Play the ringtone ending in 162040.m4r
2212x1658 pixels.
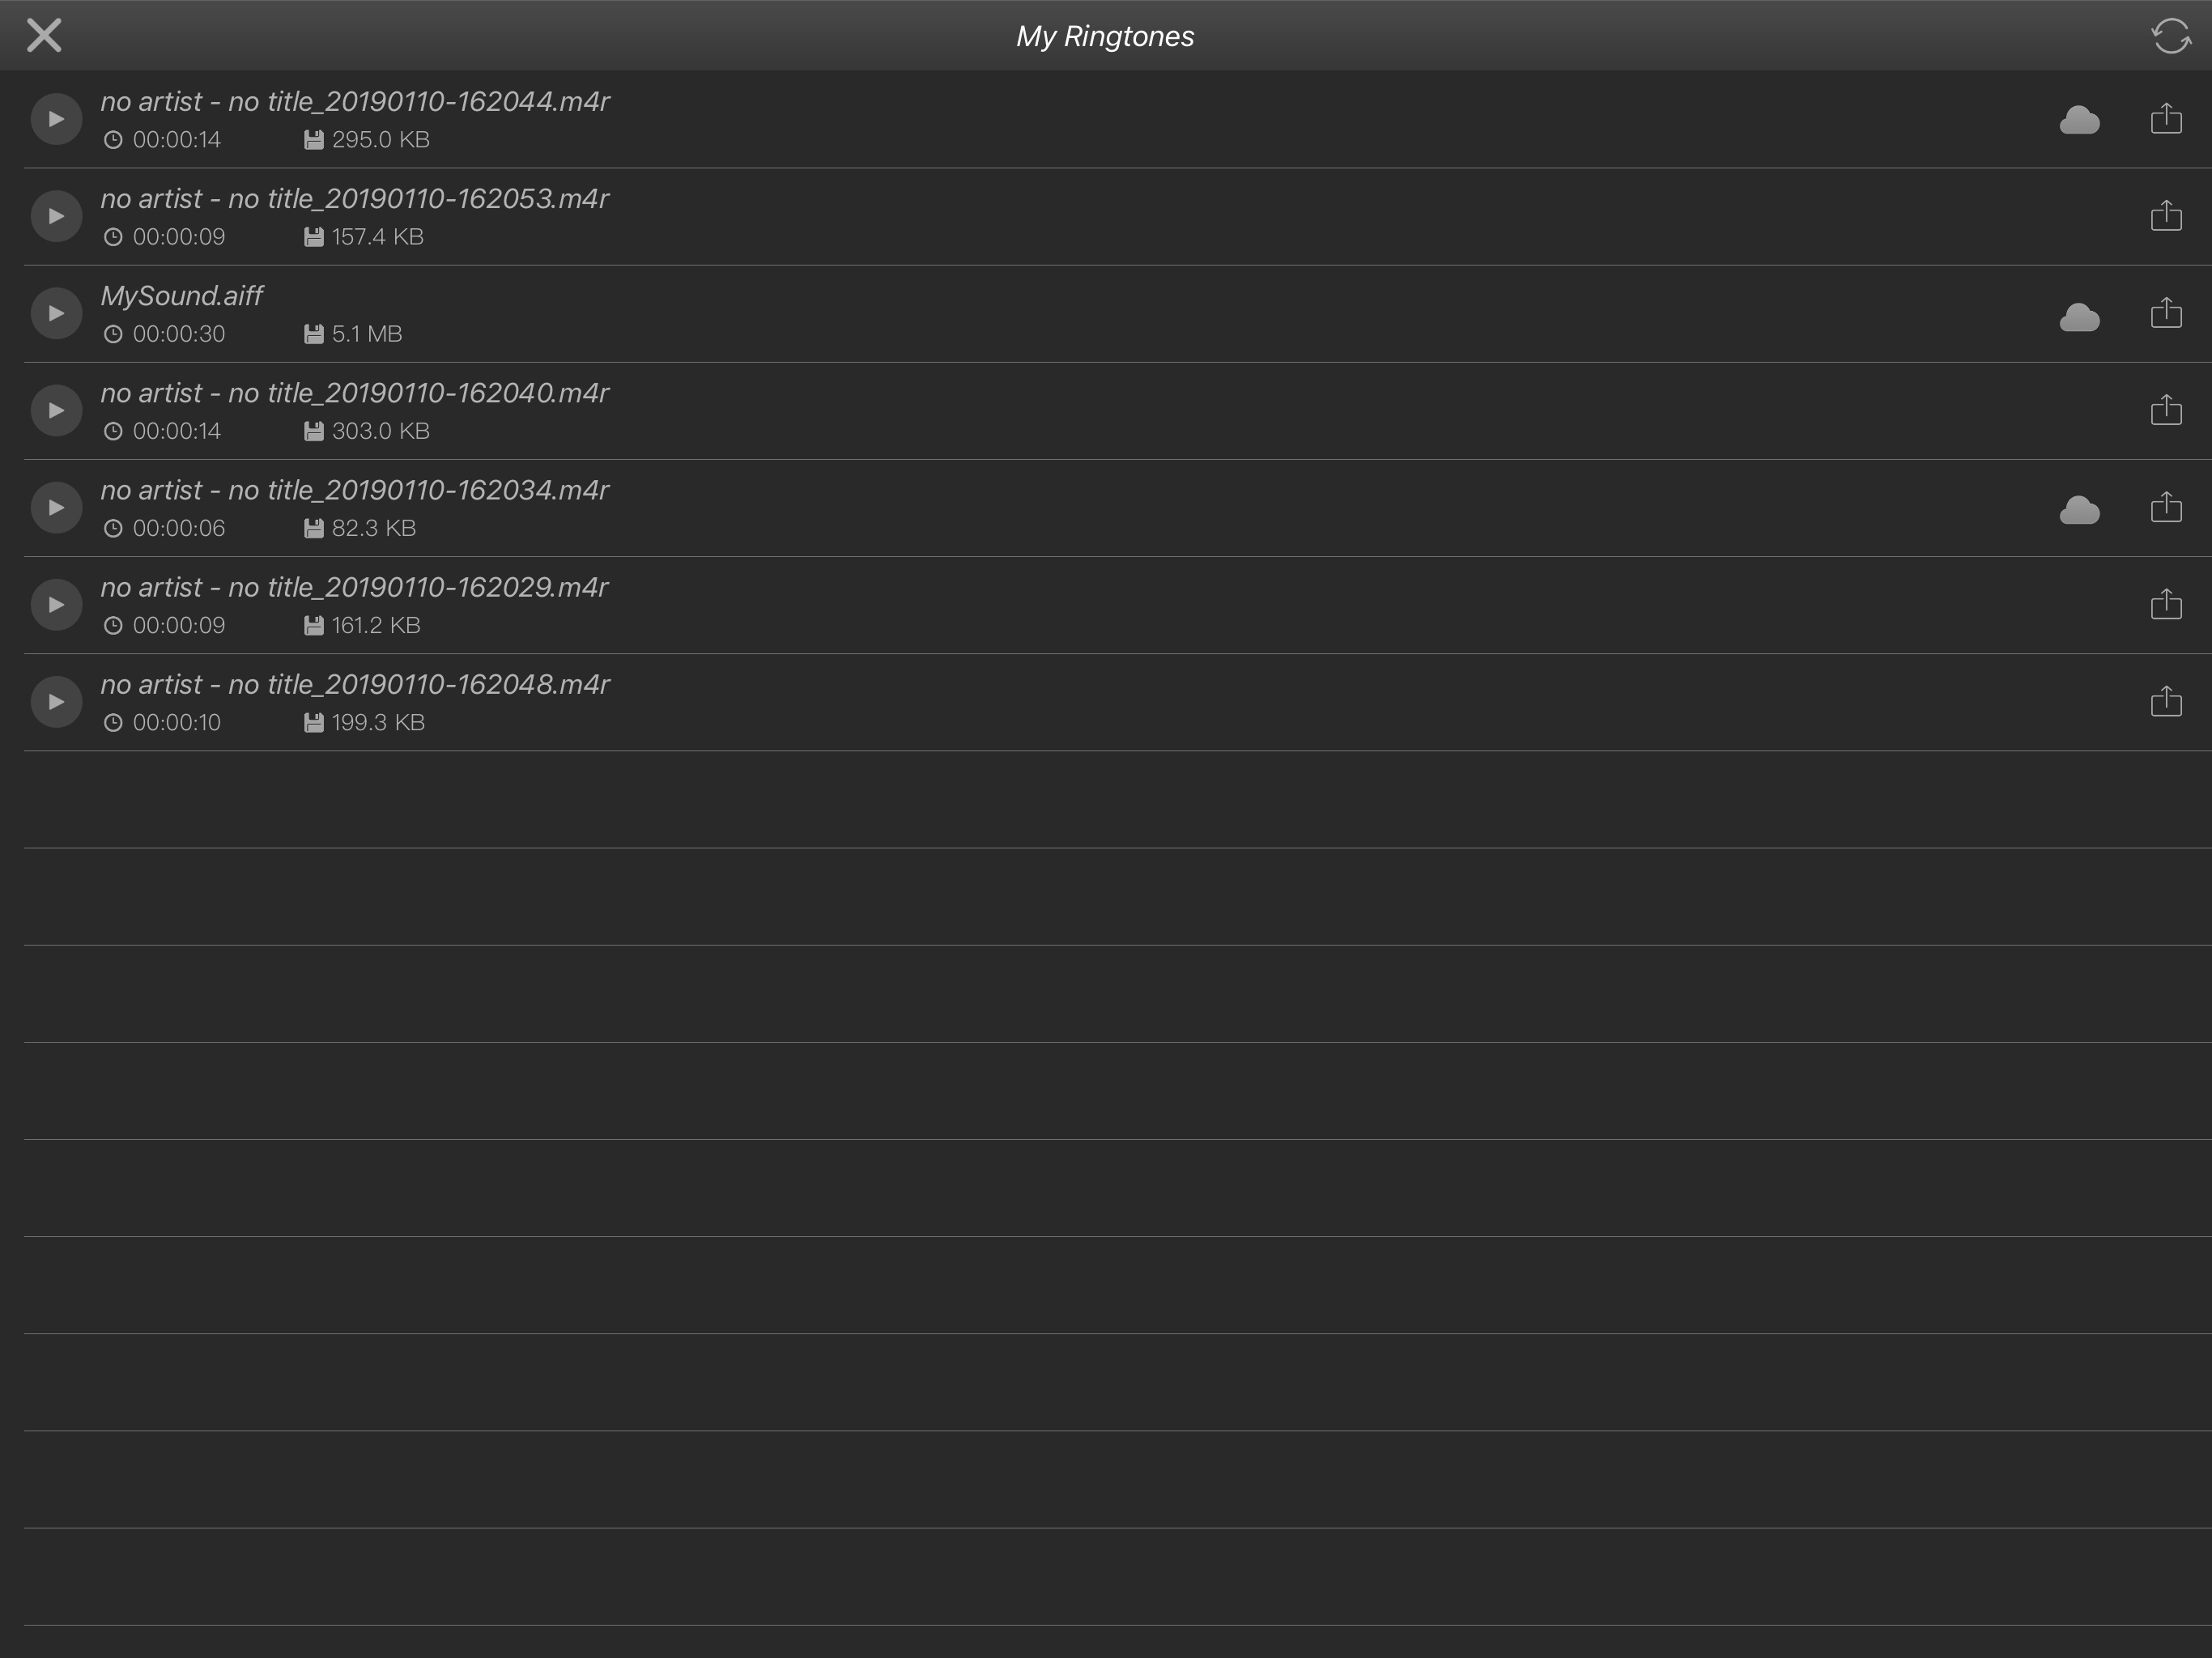(x=56, y=410)
